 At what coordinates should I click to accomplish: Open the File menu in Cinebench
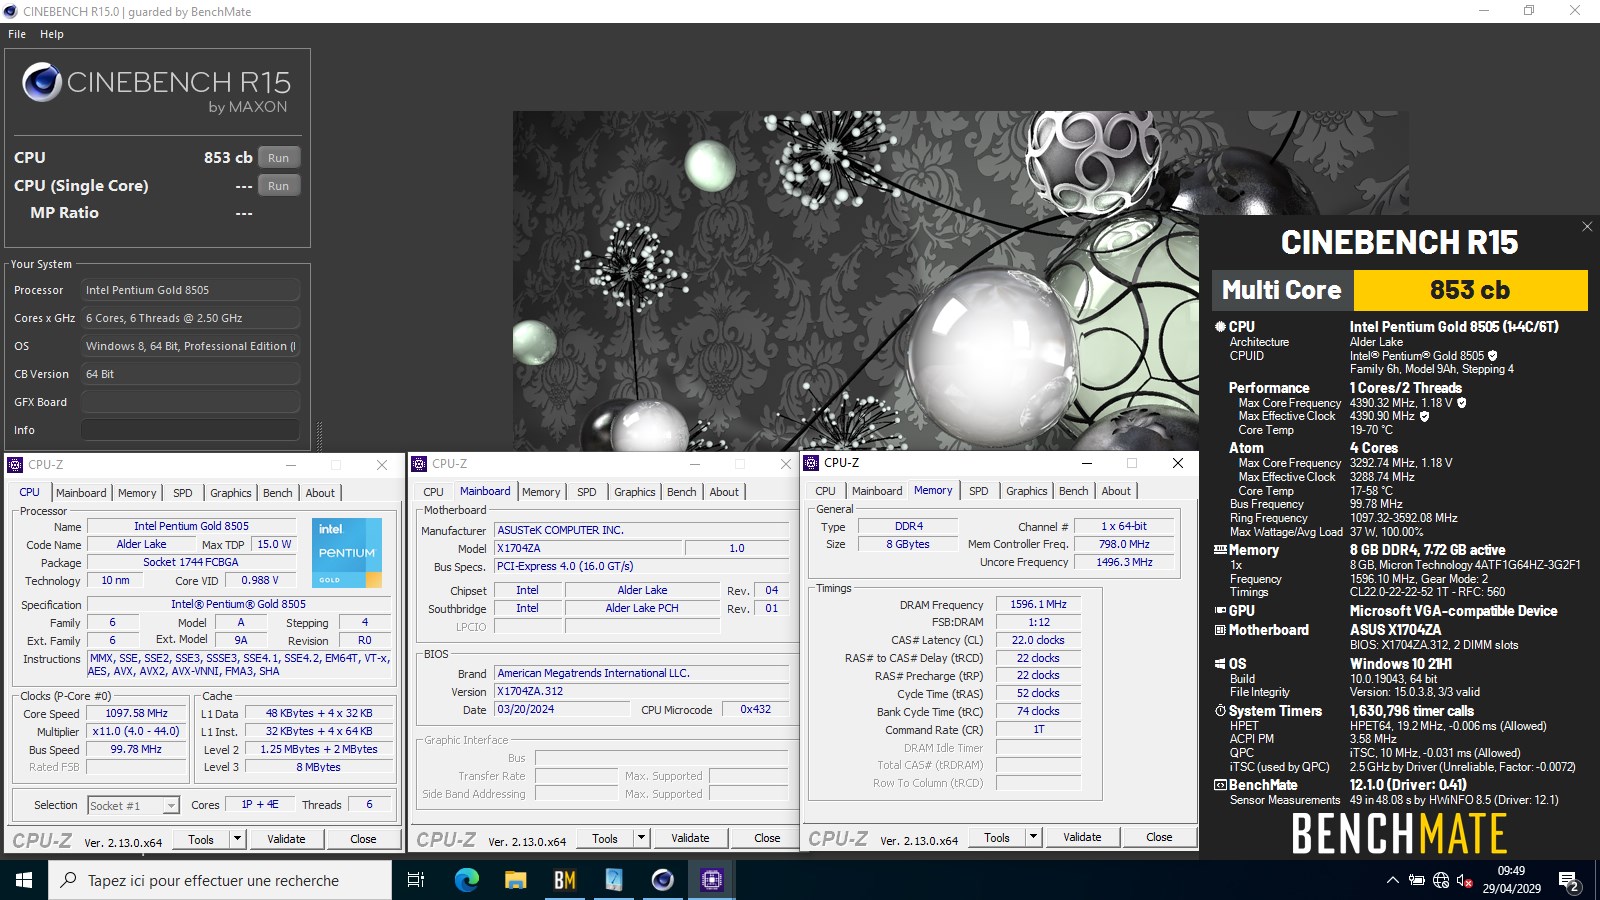17,34
